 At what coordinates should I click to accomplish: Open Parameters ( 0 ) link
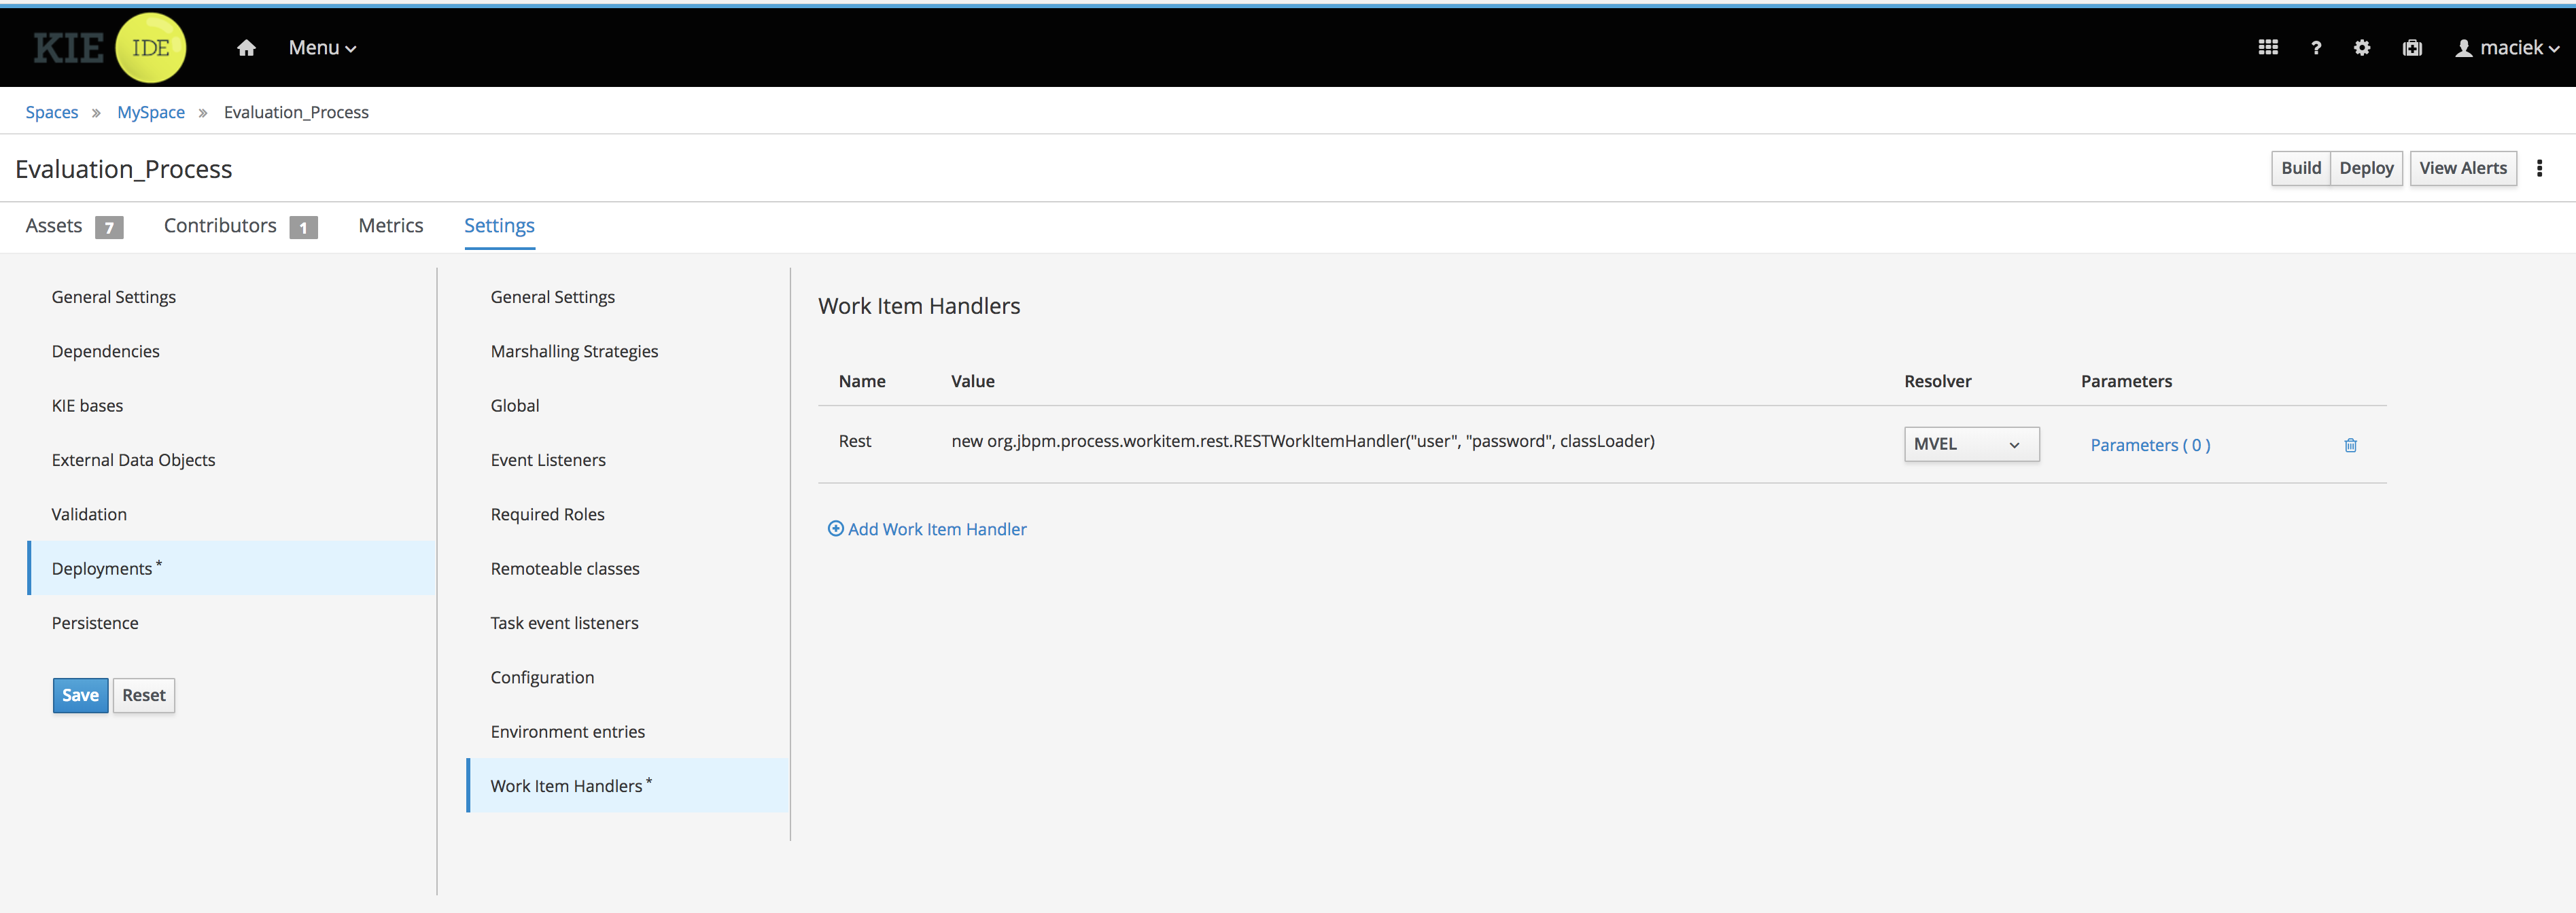coord(2149,445)
